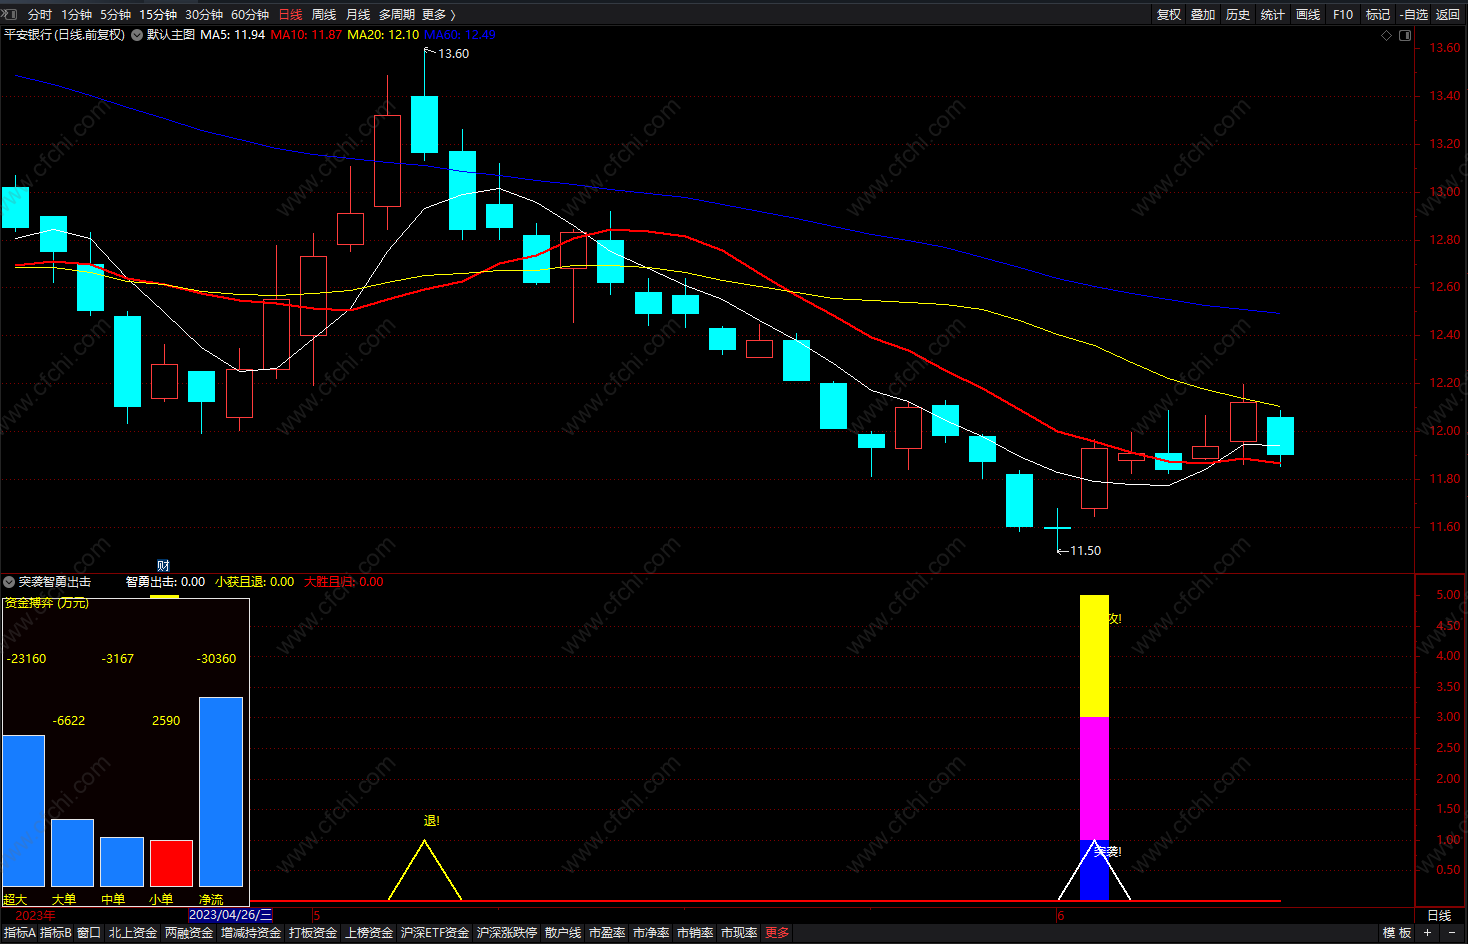This screenshot has height=944, width=1468.
Task: Open 统计 statistics
Action: pyautogui.click(x=1273, y=14)
